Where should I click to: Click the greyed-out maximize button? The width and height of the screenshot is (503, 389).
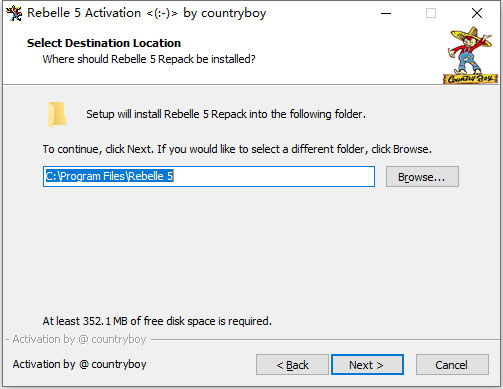click(431, 13)
